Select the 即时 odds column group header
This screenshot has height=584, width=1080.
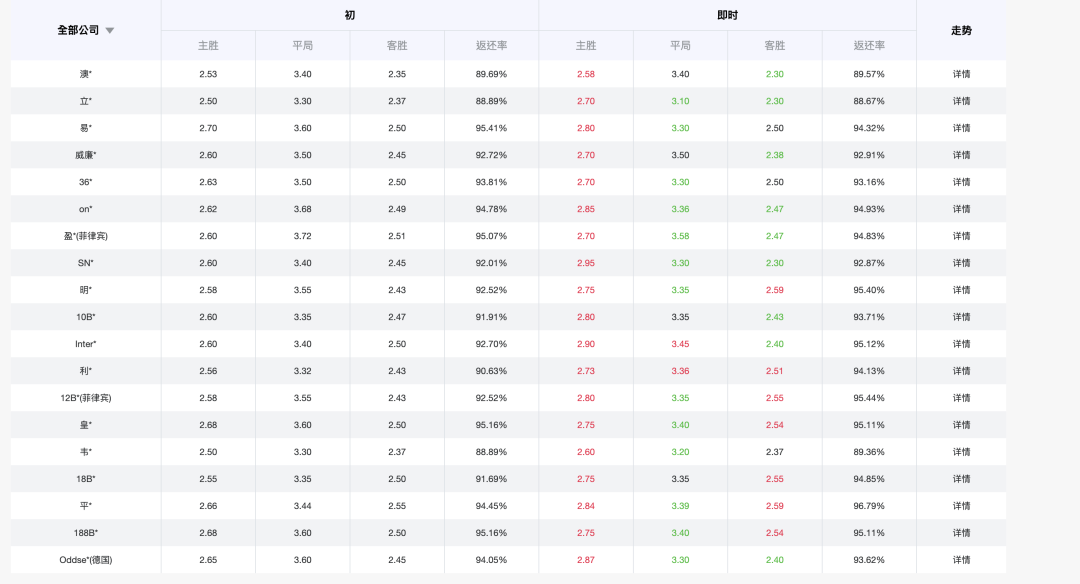(727, 15)
